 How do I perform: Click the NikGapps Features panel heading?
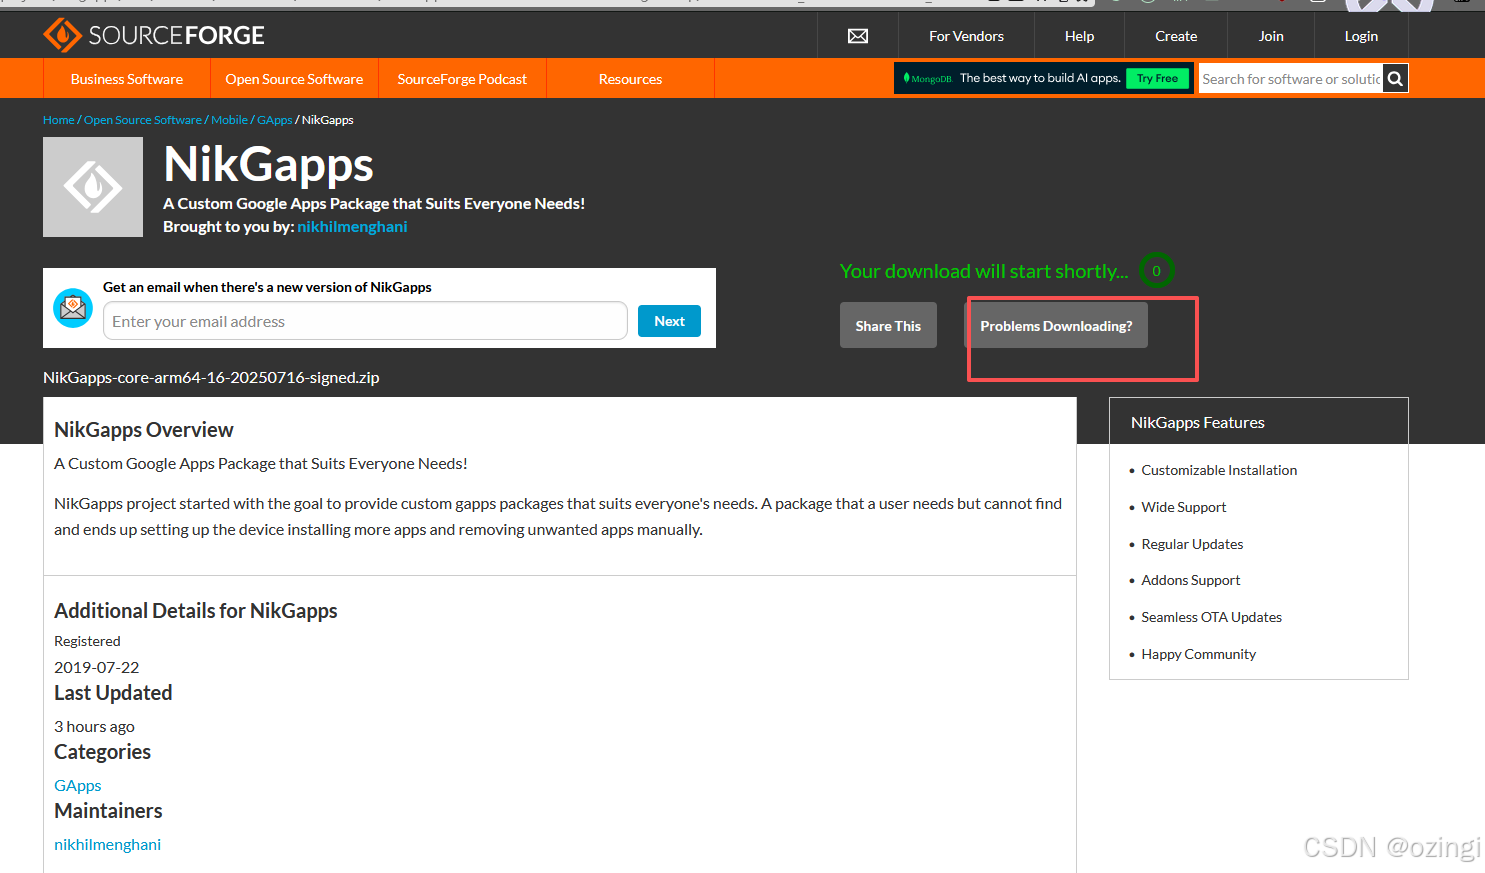click(x=1198, y=423)
